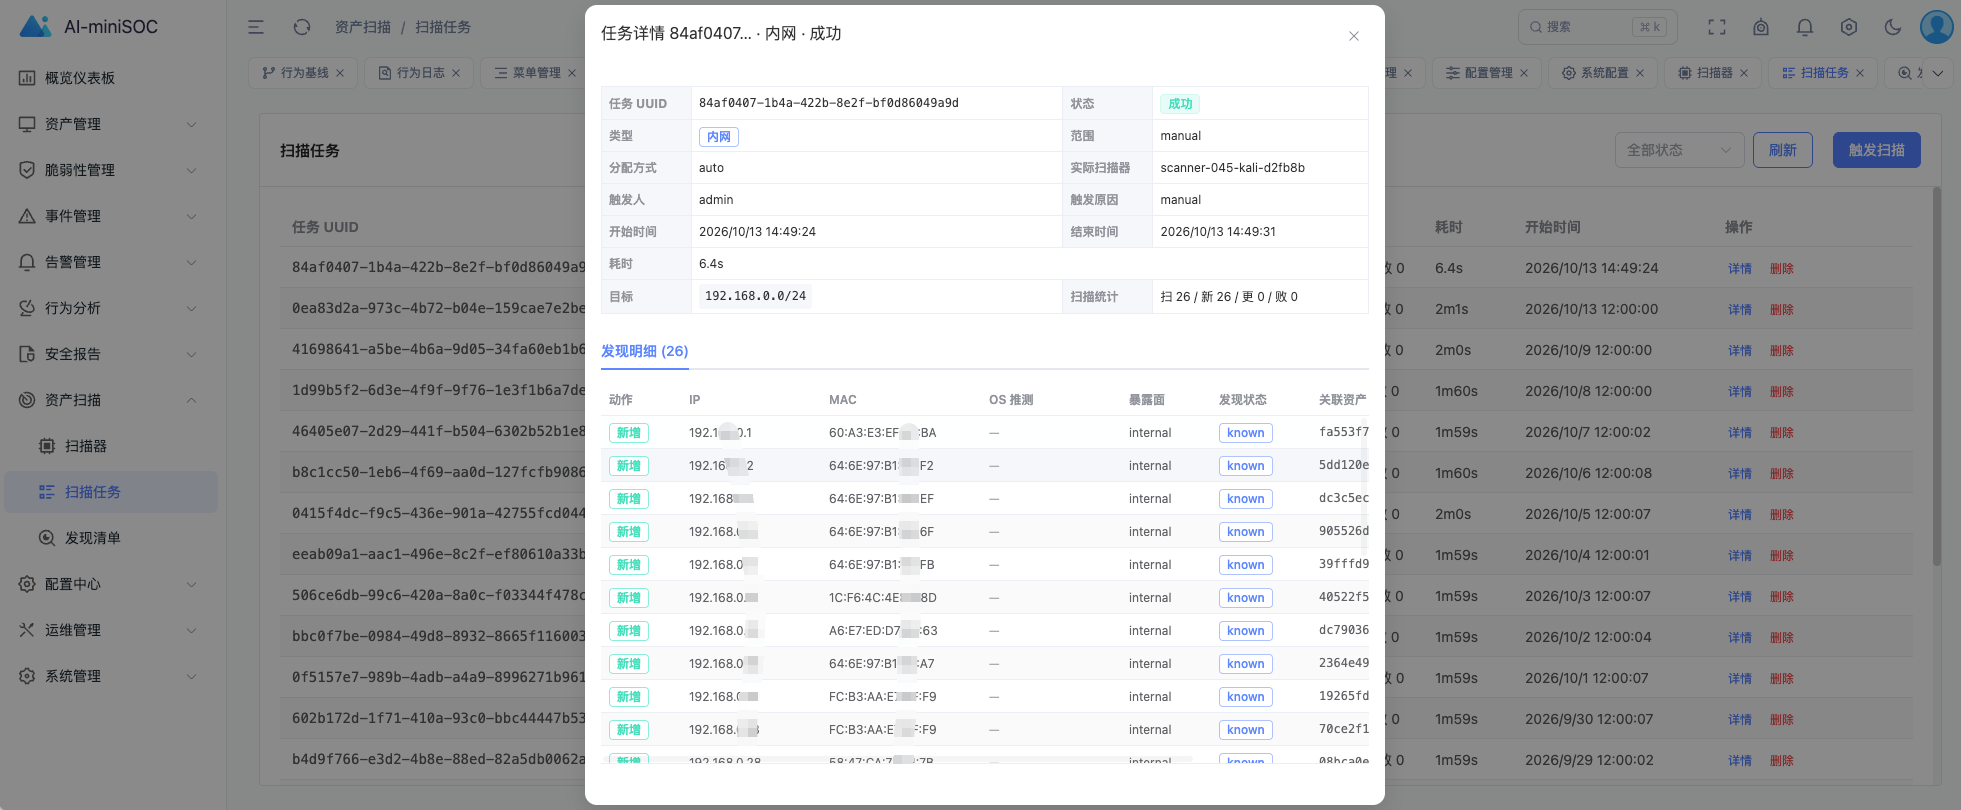
Task: Open tab list dropdown chevron
Action: pyautogui.click(x=1938, y=73)
